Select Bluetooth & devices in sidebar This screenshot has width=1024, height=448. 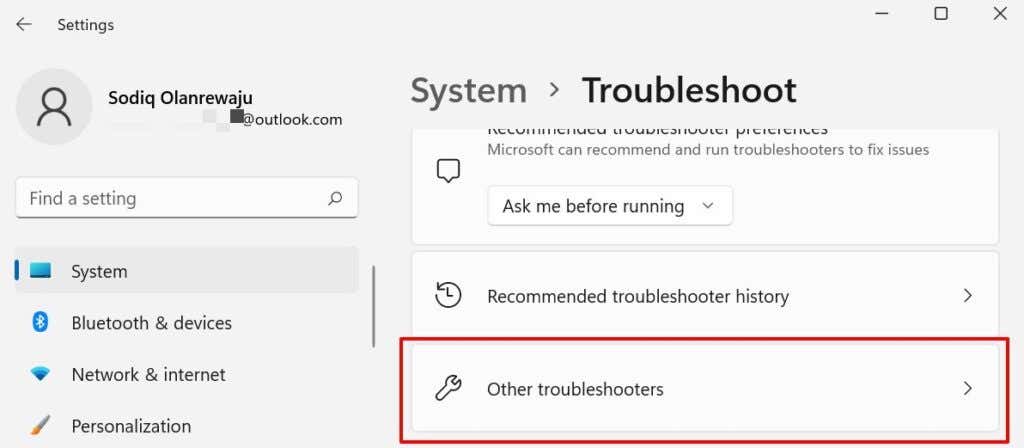[151, 323]
